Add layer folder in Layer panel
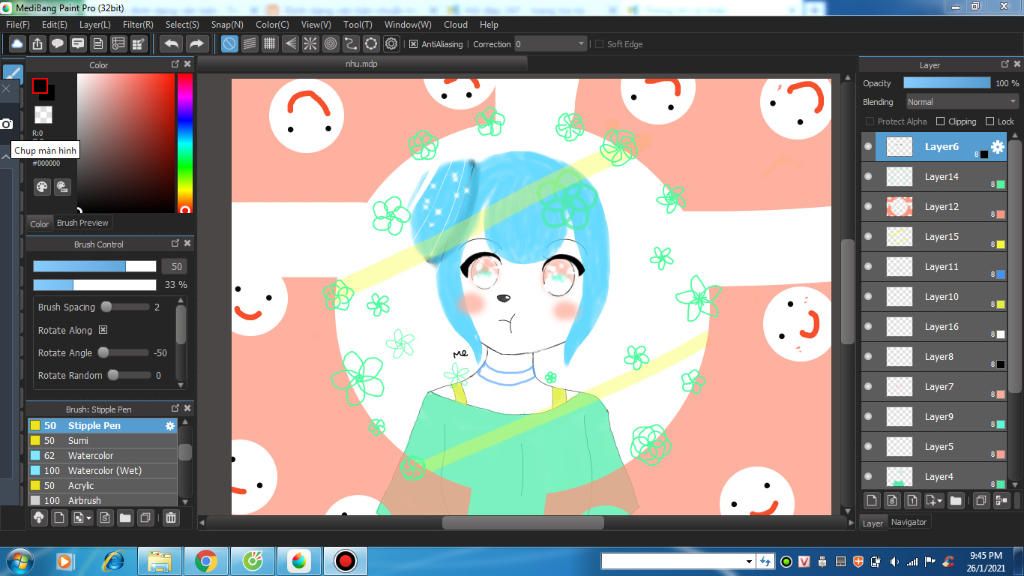The width and height of the screenshot is (1024, 576). click(956, 501)
